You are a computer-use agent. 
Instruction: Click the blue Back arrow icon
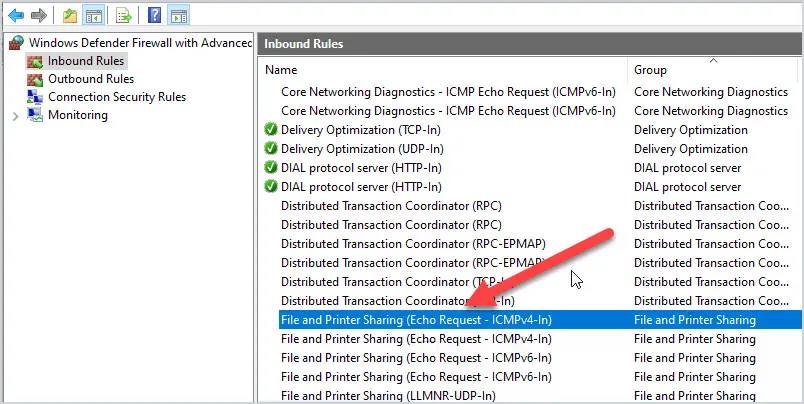coord(15,15)
